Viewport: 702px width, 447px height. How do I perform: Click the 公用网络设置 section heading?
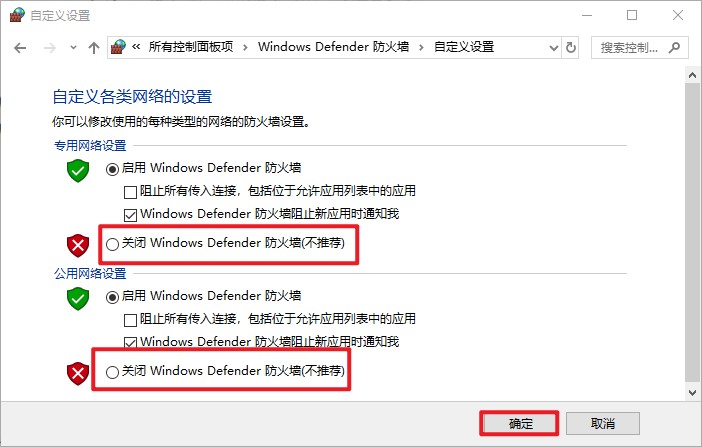(90, 274)
